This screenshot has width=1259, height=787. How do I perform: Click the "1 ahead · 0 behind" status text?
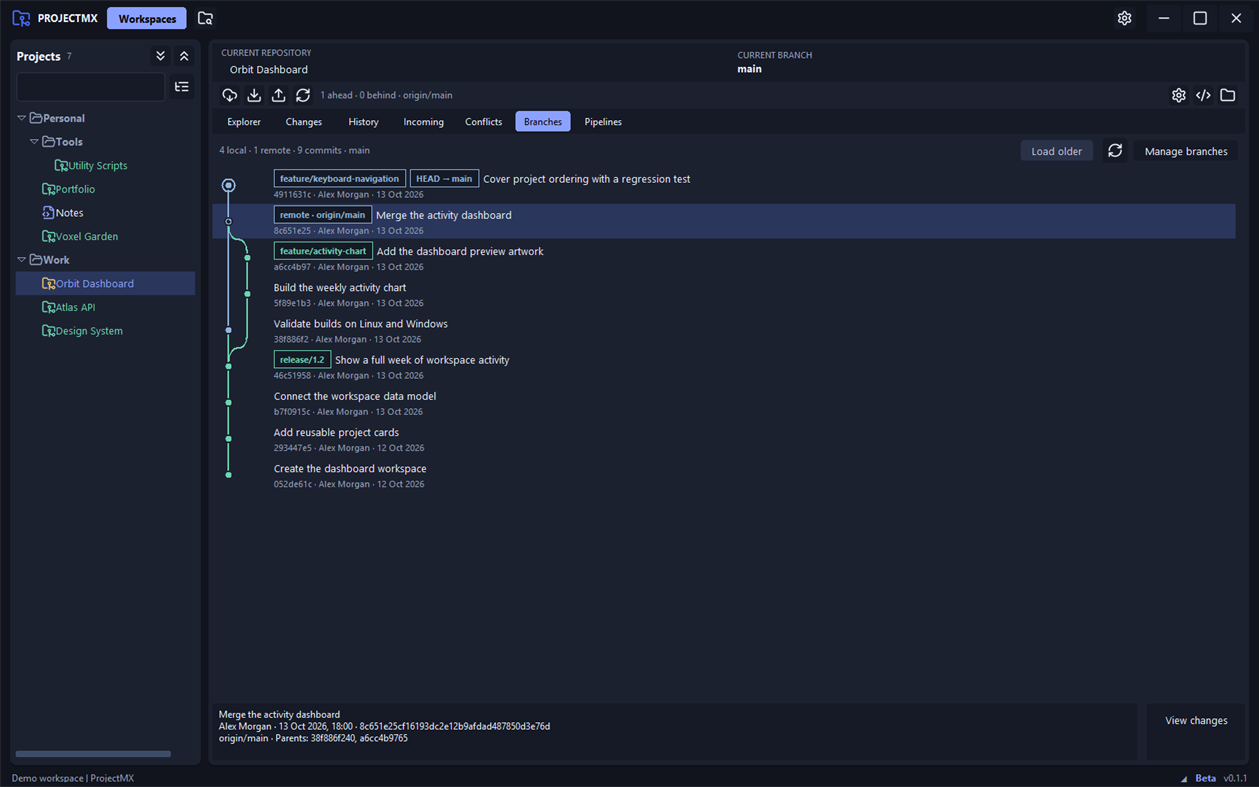(358, 95)
